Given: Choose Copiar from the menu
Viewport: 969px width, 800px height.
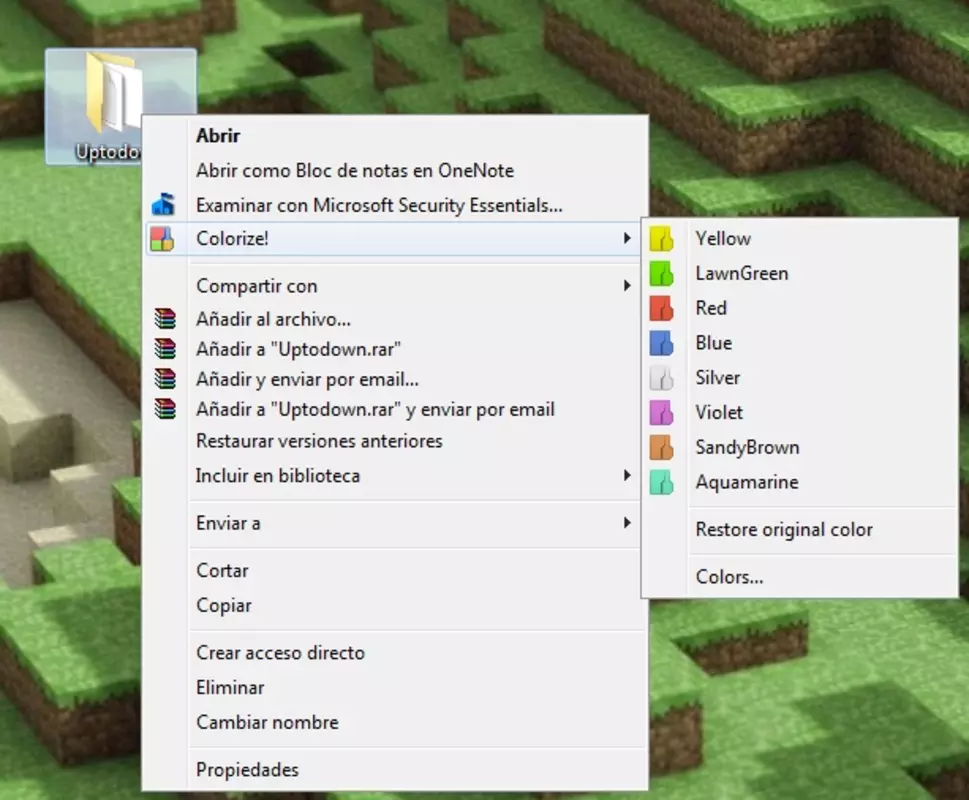Looking at the screenshot, I should coord(224,605).
